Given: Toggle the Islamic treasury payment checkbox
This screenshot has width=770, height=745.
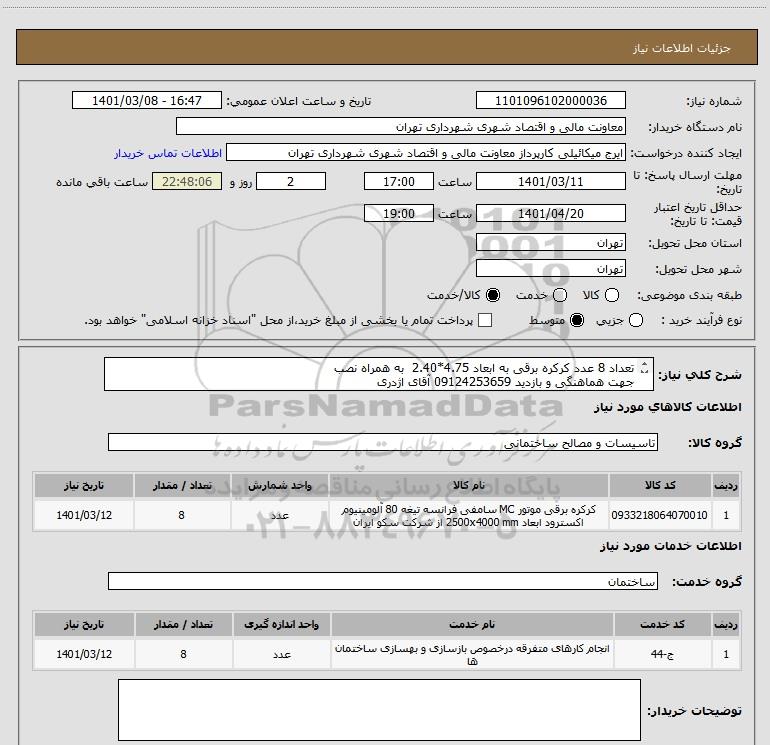Looking at the screenshot, I should [485, 320].
